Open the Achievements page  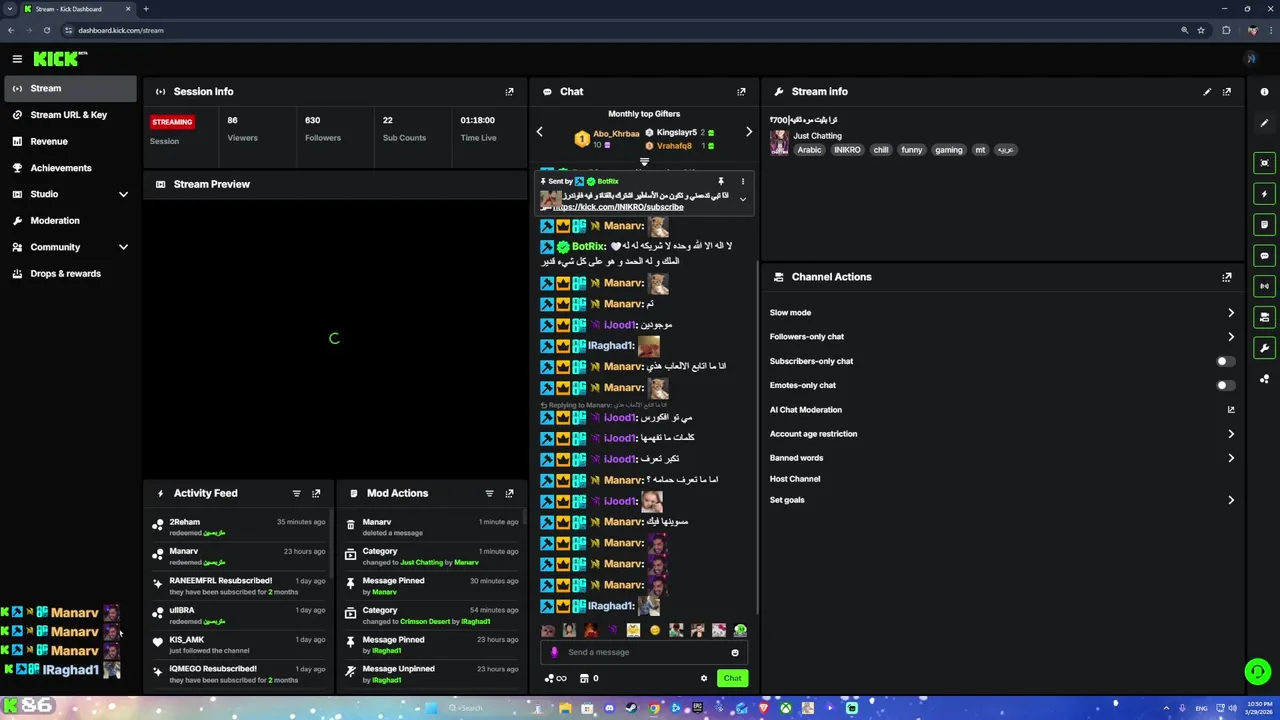pos(69,168)
